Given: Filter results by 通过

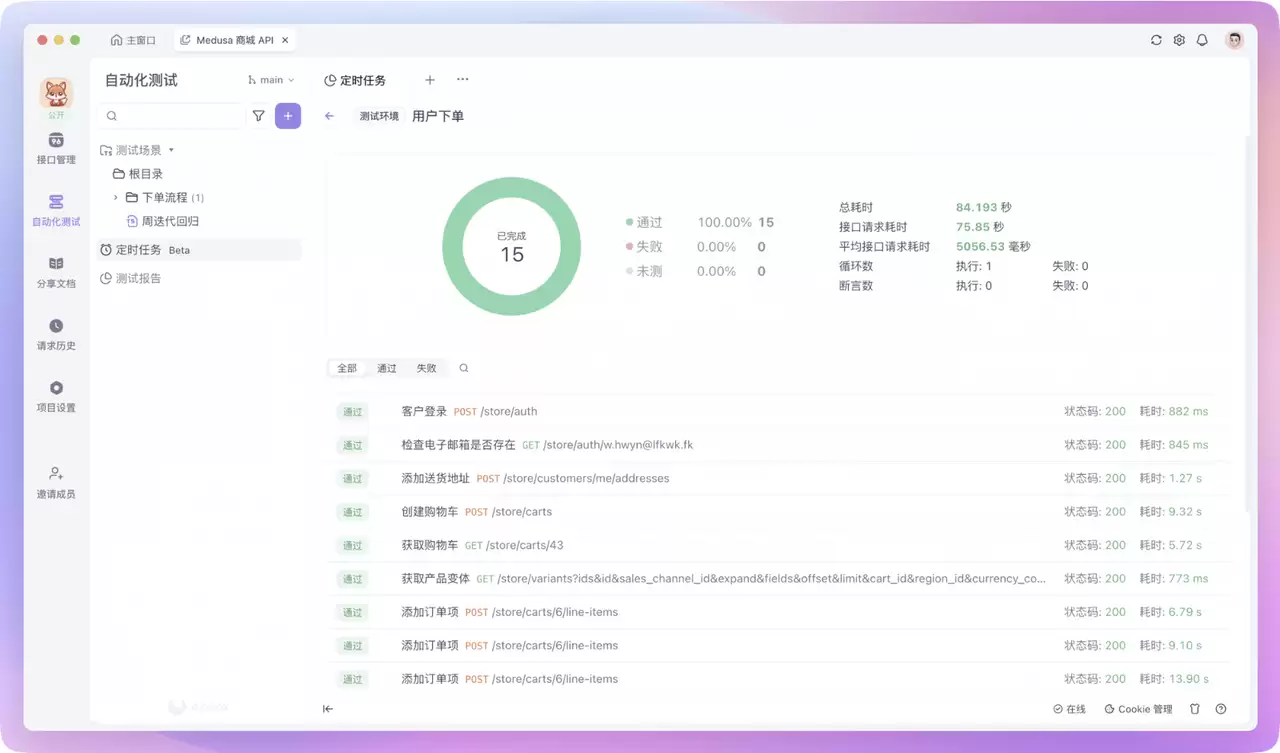Looking at the screenshot, I should pyautogui.click(x=387, y=368).
